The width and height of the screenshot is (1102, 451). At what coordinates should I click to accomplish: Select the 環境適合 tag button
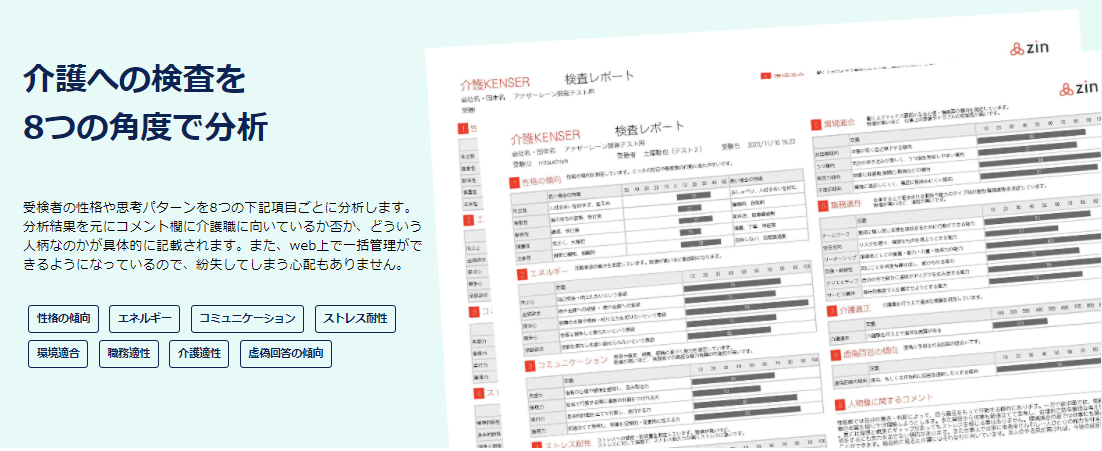pos(58,354)
